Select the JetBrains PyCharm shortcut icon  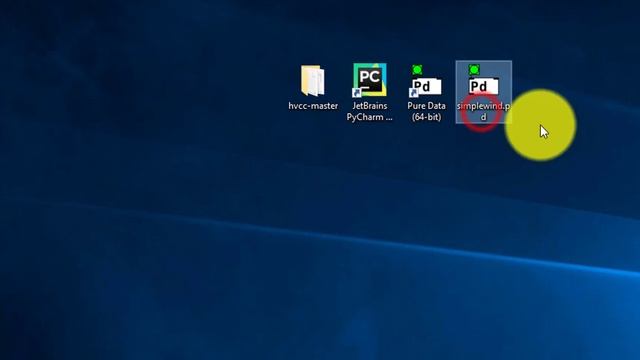point(369,80)
